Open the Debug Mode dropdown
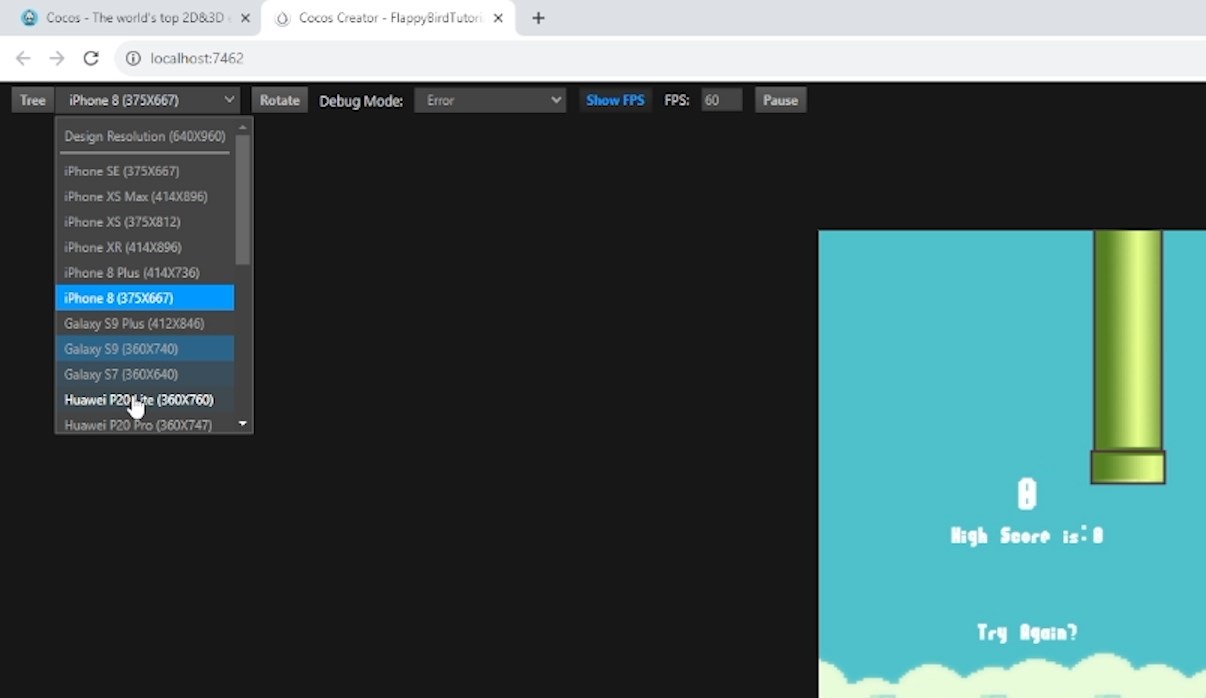This screenshot has height=698, width=1206. (x=490, y=100)
